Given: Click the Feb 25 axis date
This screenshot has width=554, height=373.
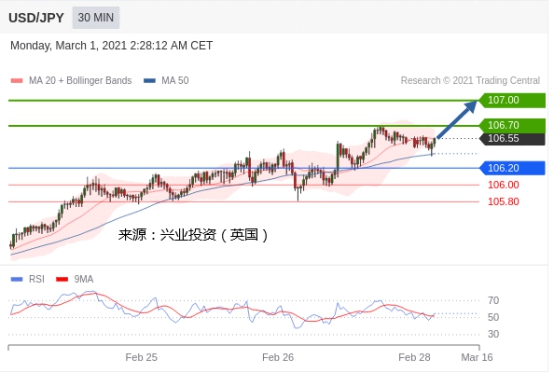Looking at the screenshot, I should tap(141, 357).
